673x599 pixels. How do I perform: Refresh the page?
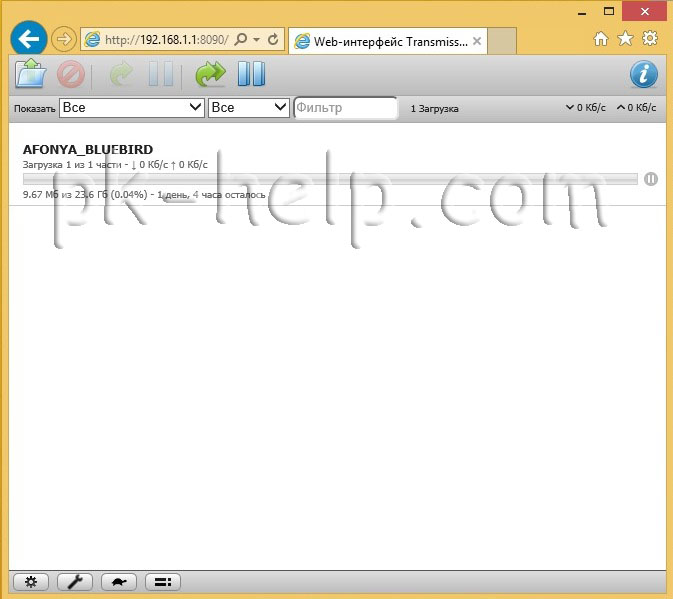click(273, 39)
